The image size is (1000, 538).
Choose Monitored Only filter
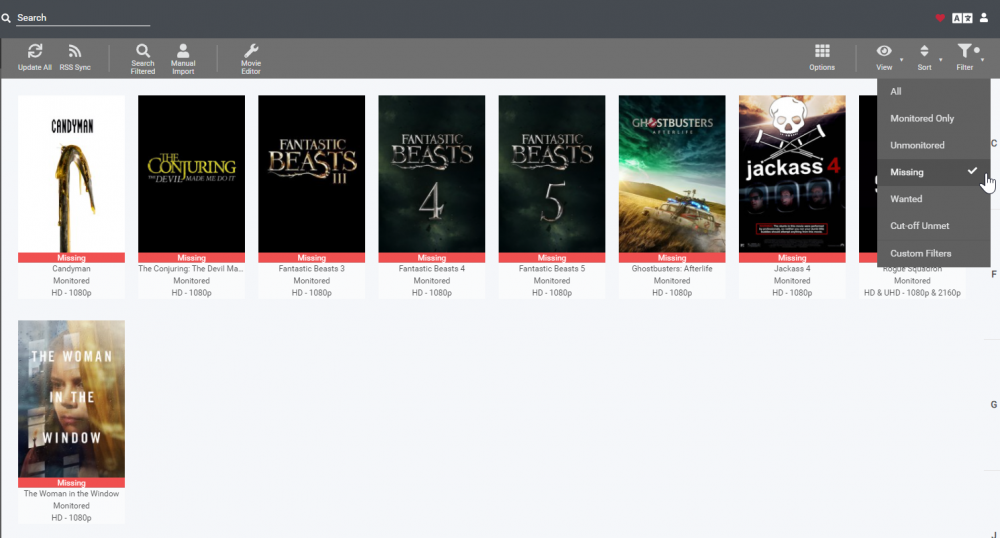tap(934, 119)
